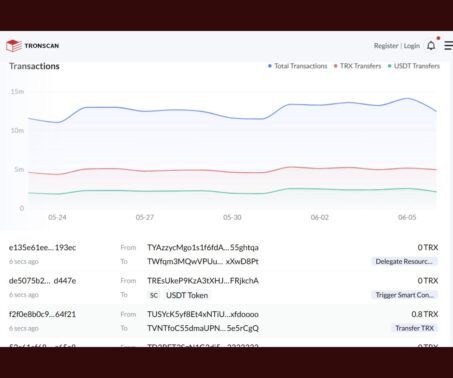
Task: Toggle TRX Transfers legend series
Action: click(x=357, y=66)
